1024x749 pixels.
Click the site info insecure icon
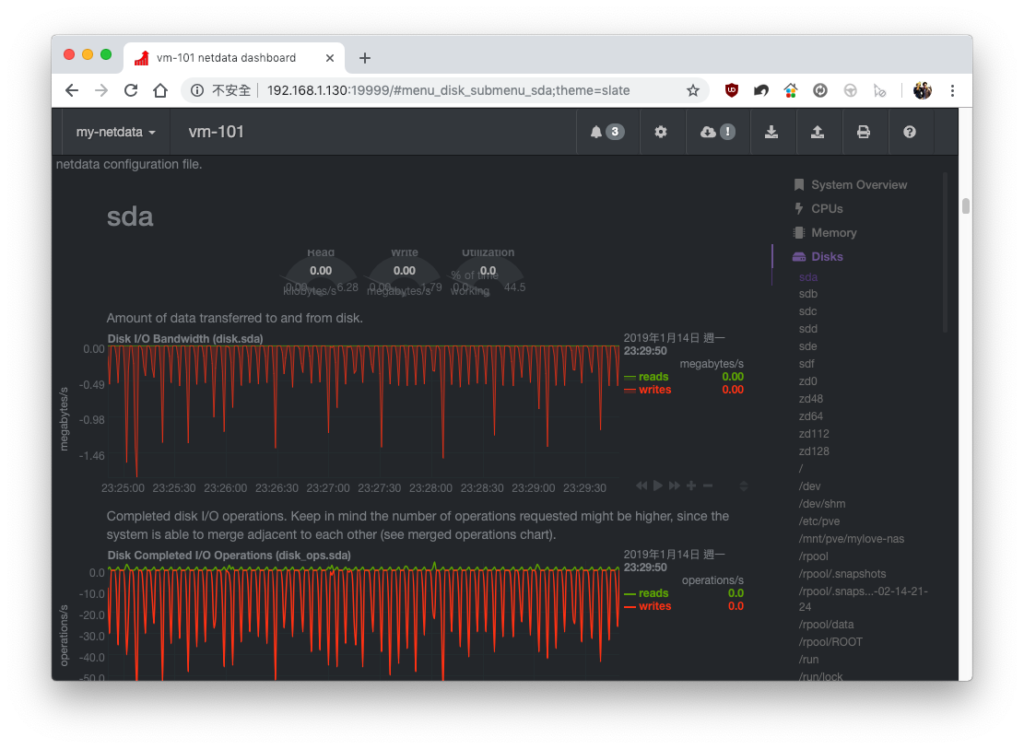click(197, 90)
